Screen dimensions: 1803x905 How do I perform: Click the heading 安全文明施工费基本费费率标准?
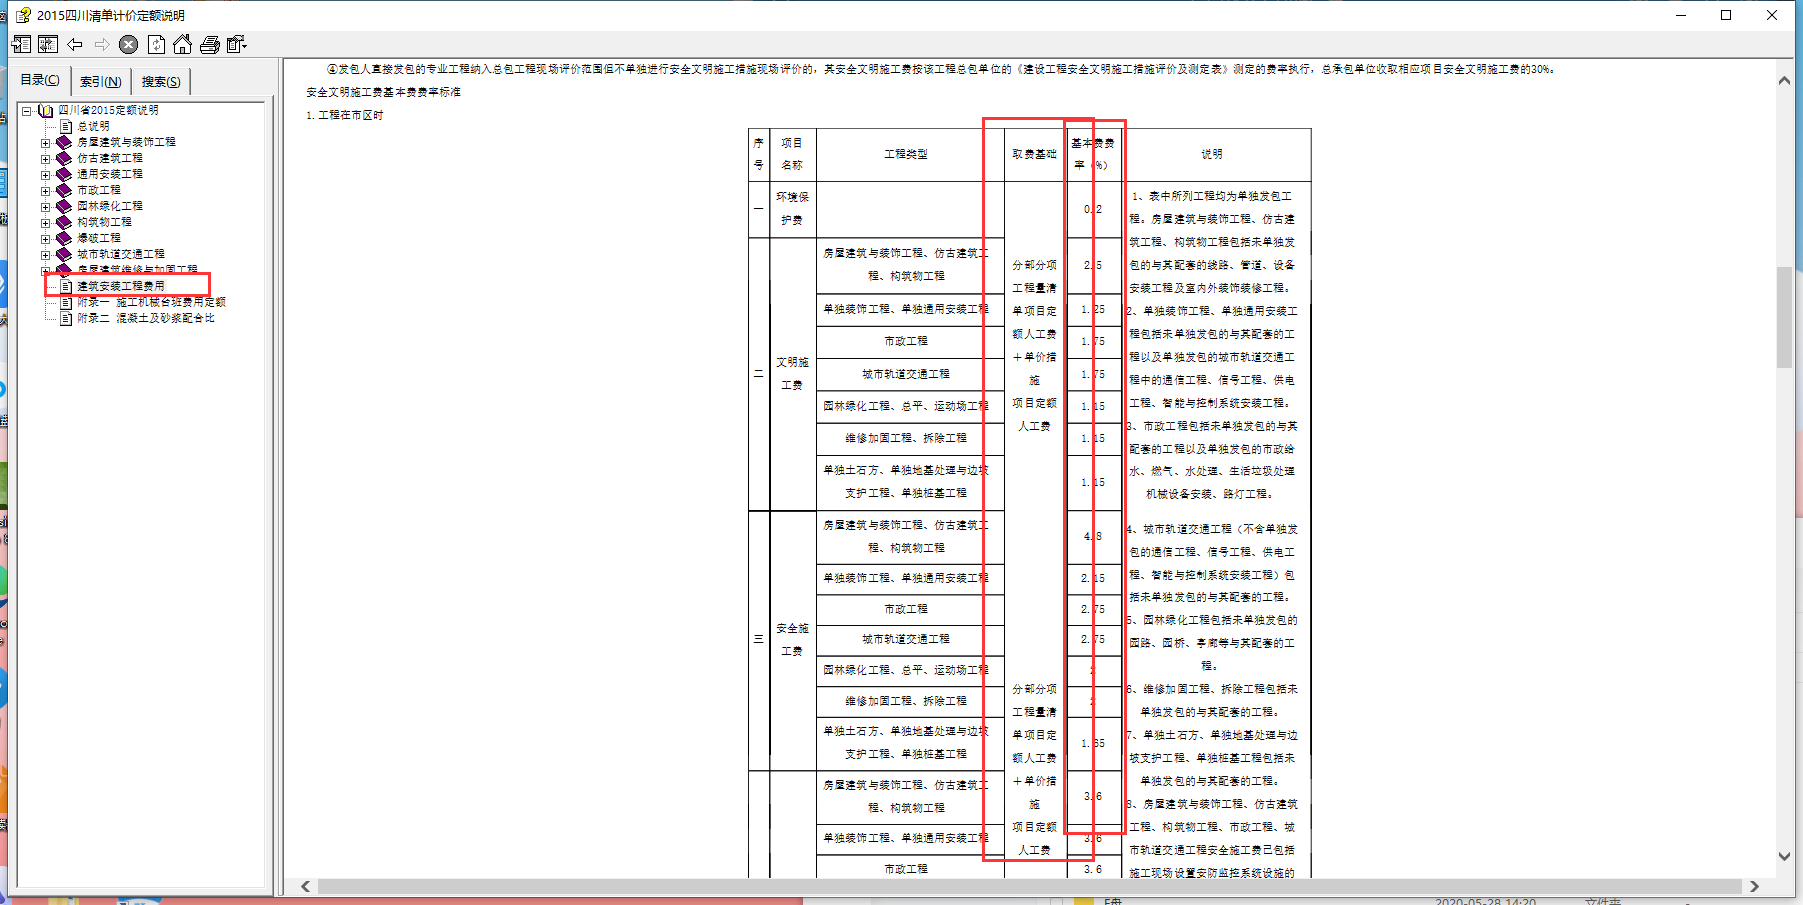[x=384, y=92]
